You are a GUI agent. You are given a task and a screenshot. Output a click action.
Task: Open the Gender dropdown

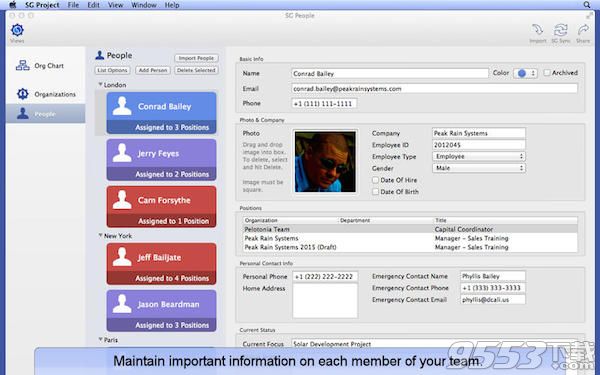coord(479,168)
